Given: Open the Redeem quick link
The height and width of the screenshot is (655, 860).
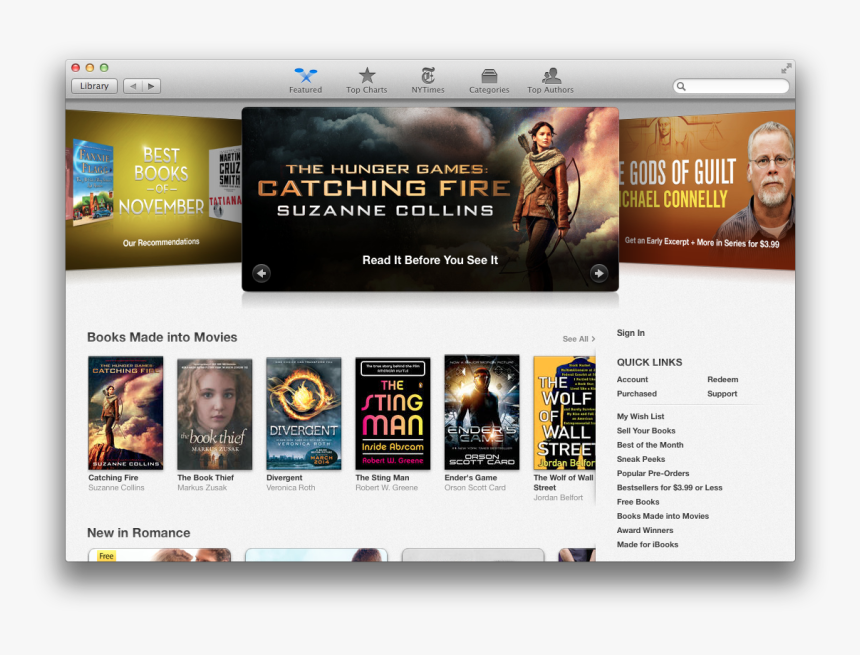Looking at the screenshot, I should pyautogui.click(x=723, y=380).
